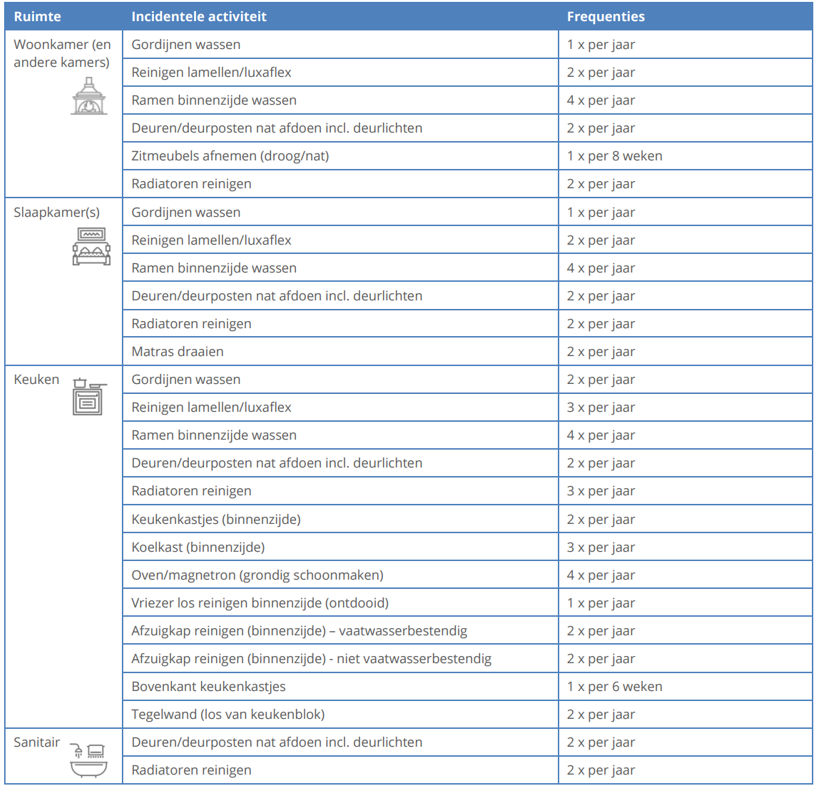Click Afzuigkap reinigen niet vaatwasserbestendig row

(x=311, y=659)
